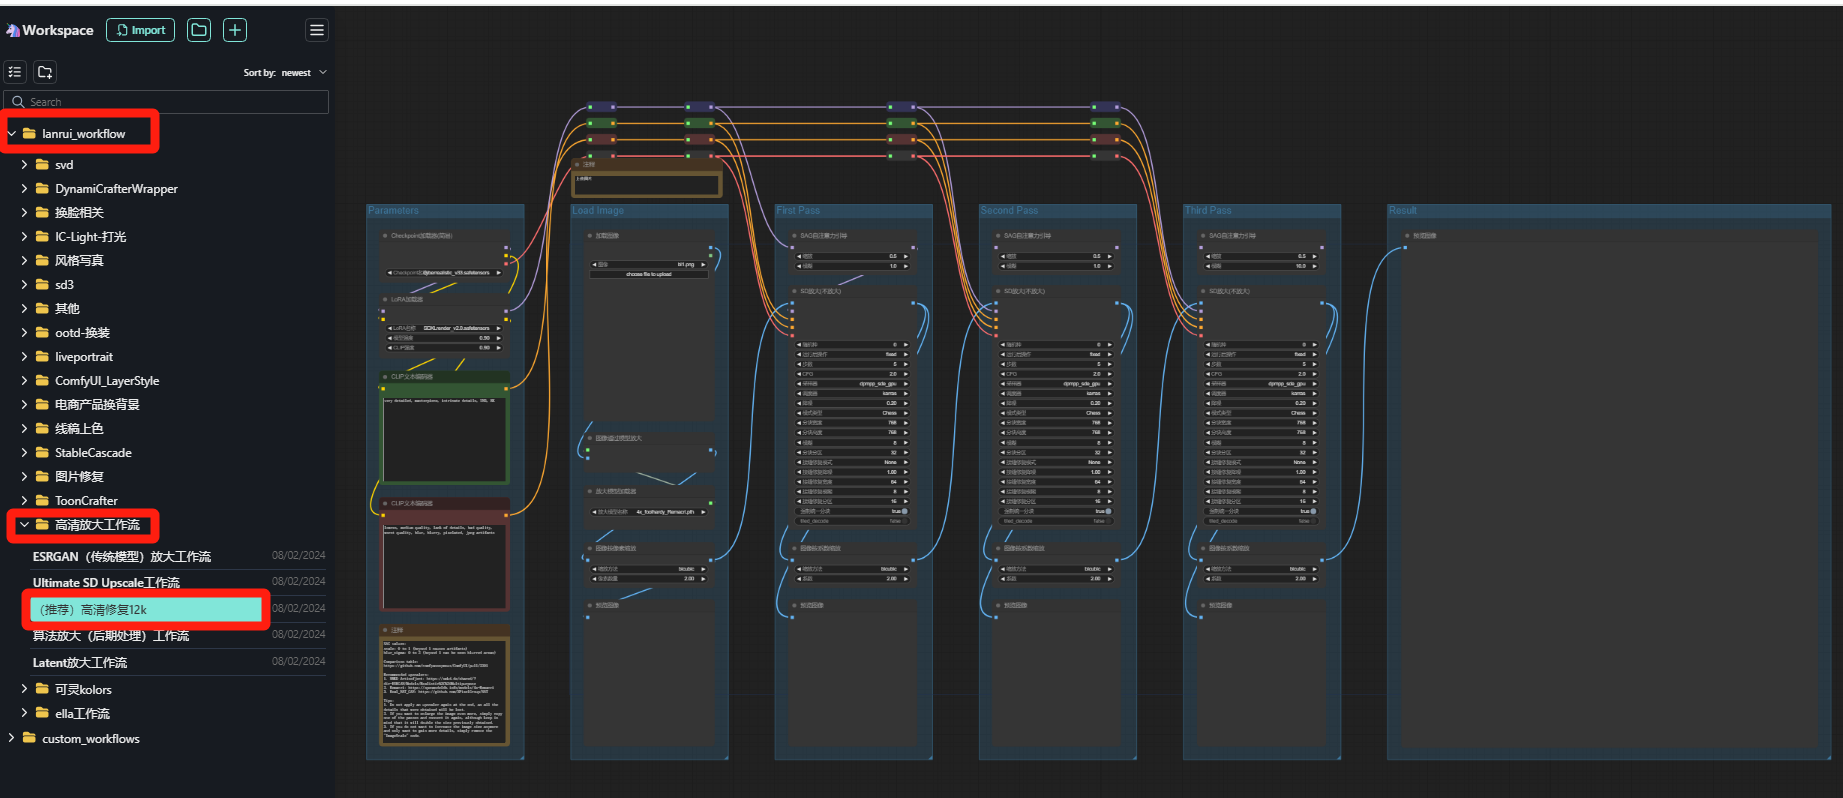
Task: Click the Workspace unicorn logo
Action: [13, 31]
